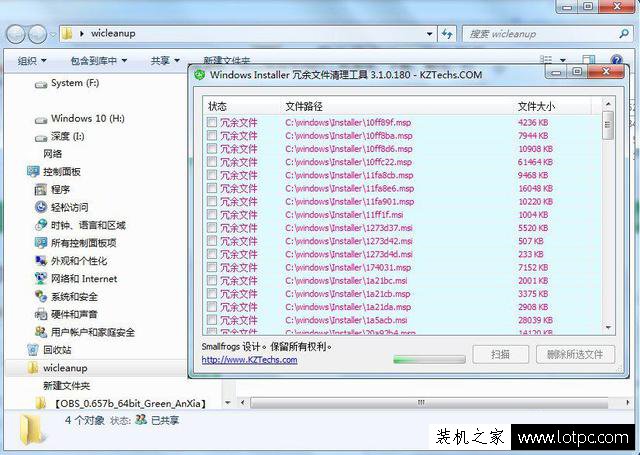The image size is (640, 455).
Task: Enable the checkbox for 11fa8cb.msp
Action: [211, 175]
